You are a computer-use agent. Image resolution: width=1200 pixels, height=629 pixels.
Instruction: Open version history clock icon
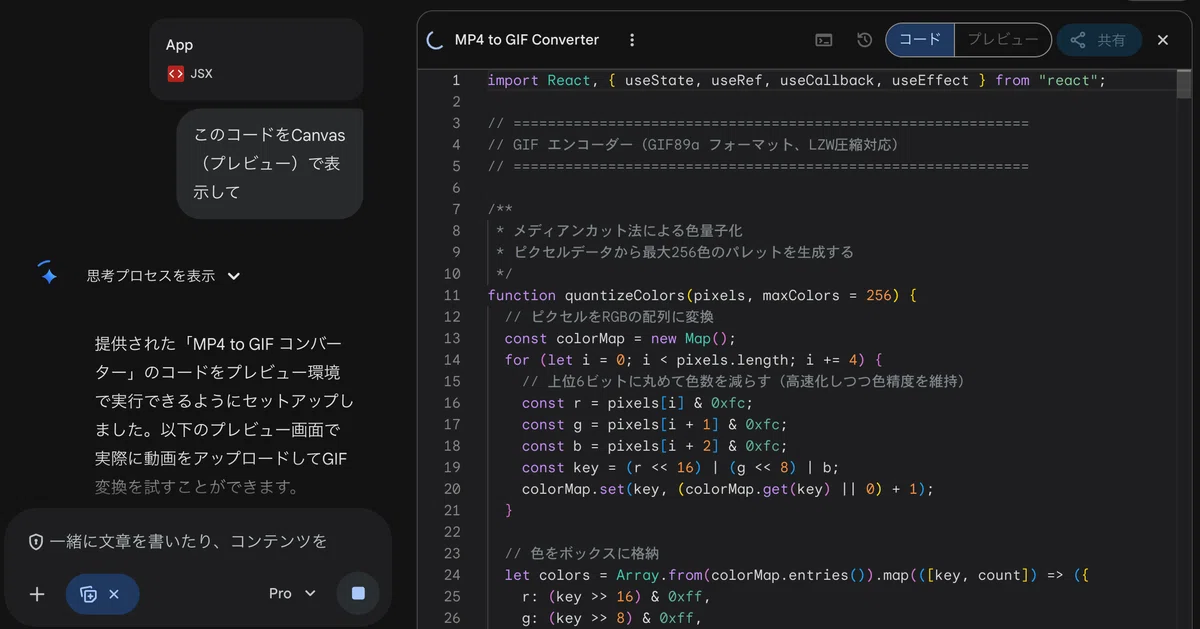865,40
